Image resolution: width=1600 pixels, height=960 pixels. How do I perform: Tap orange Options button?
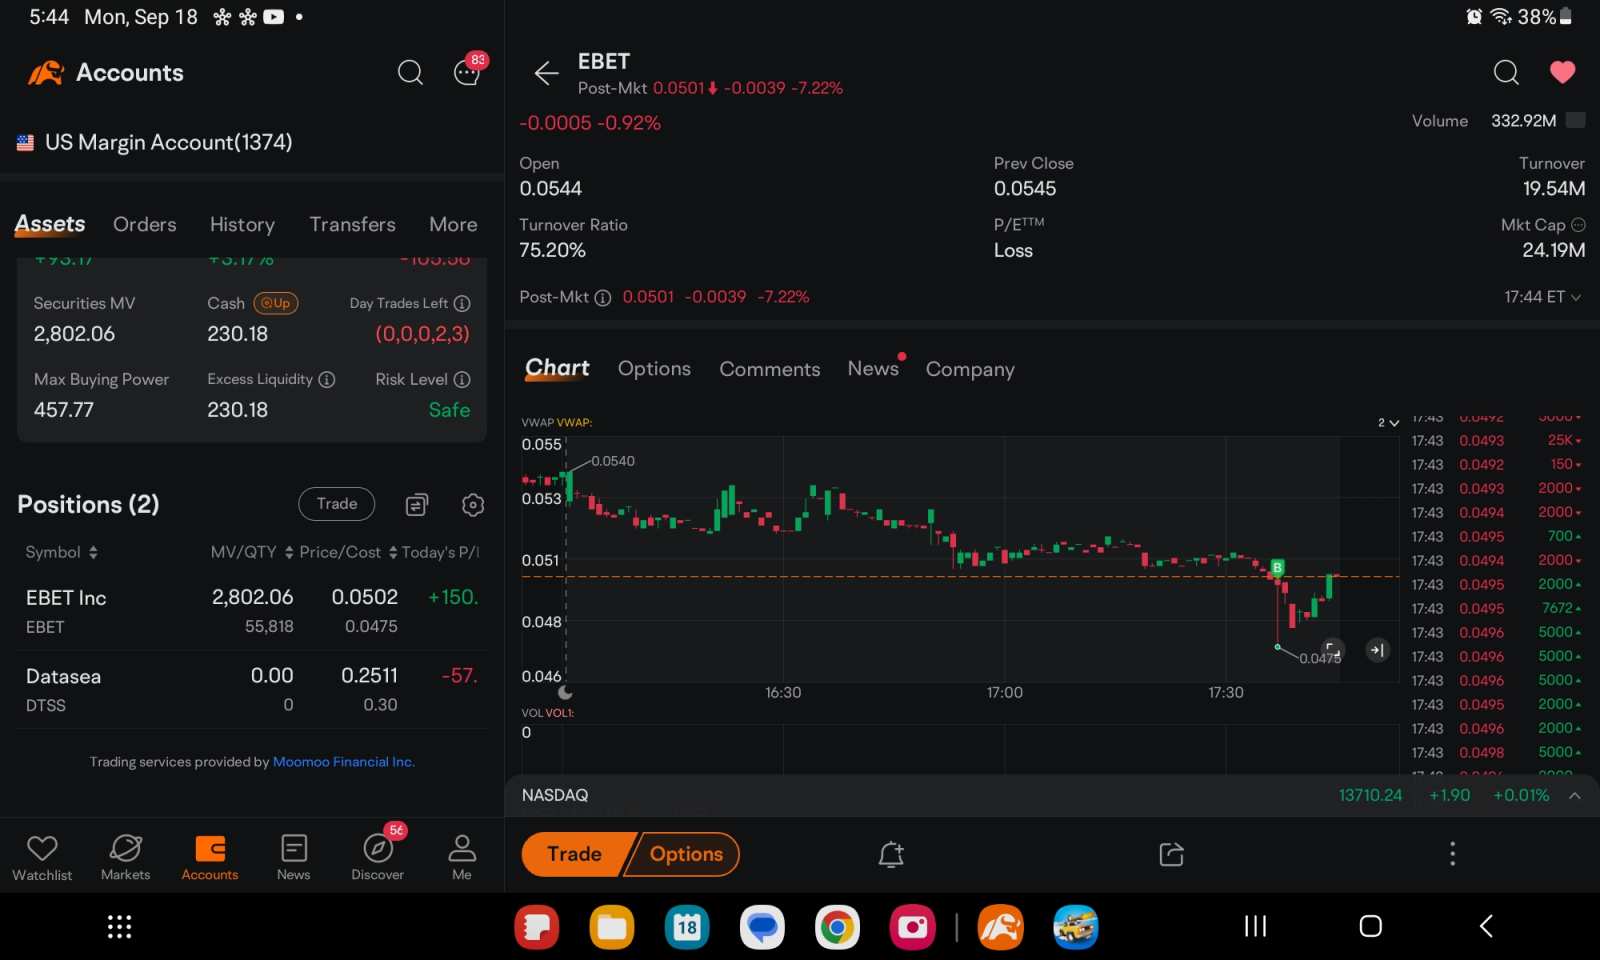tap(686, 854)
